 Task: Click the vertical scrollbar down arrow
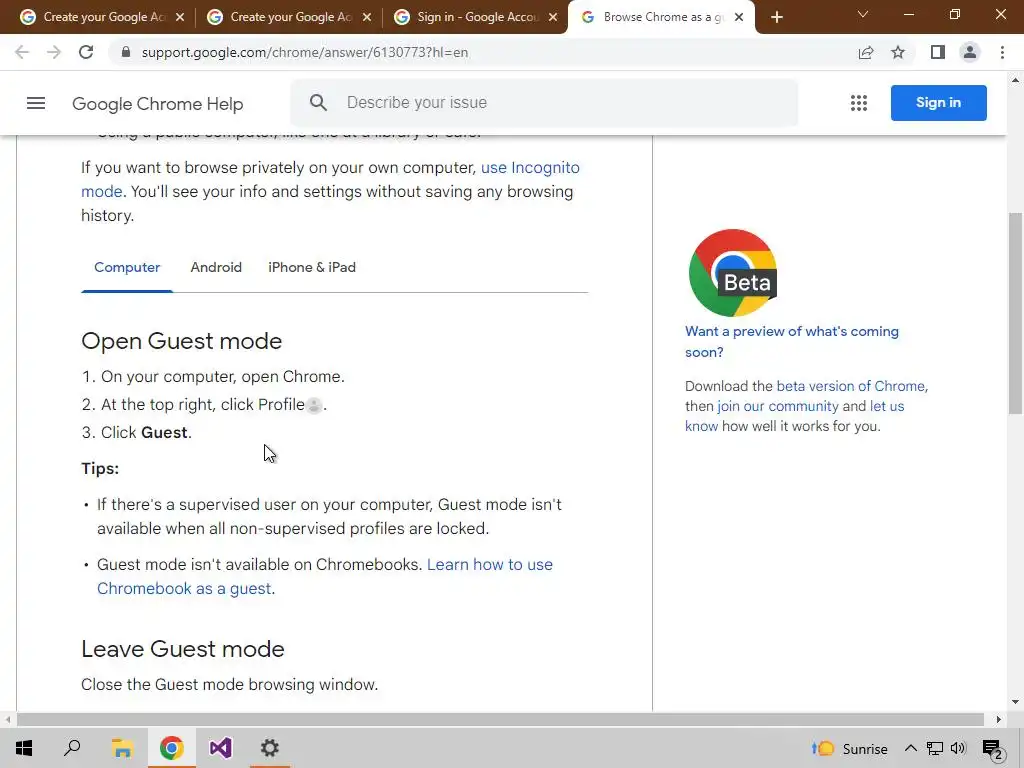coord(1015,703)
